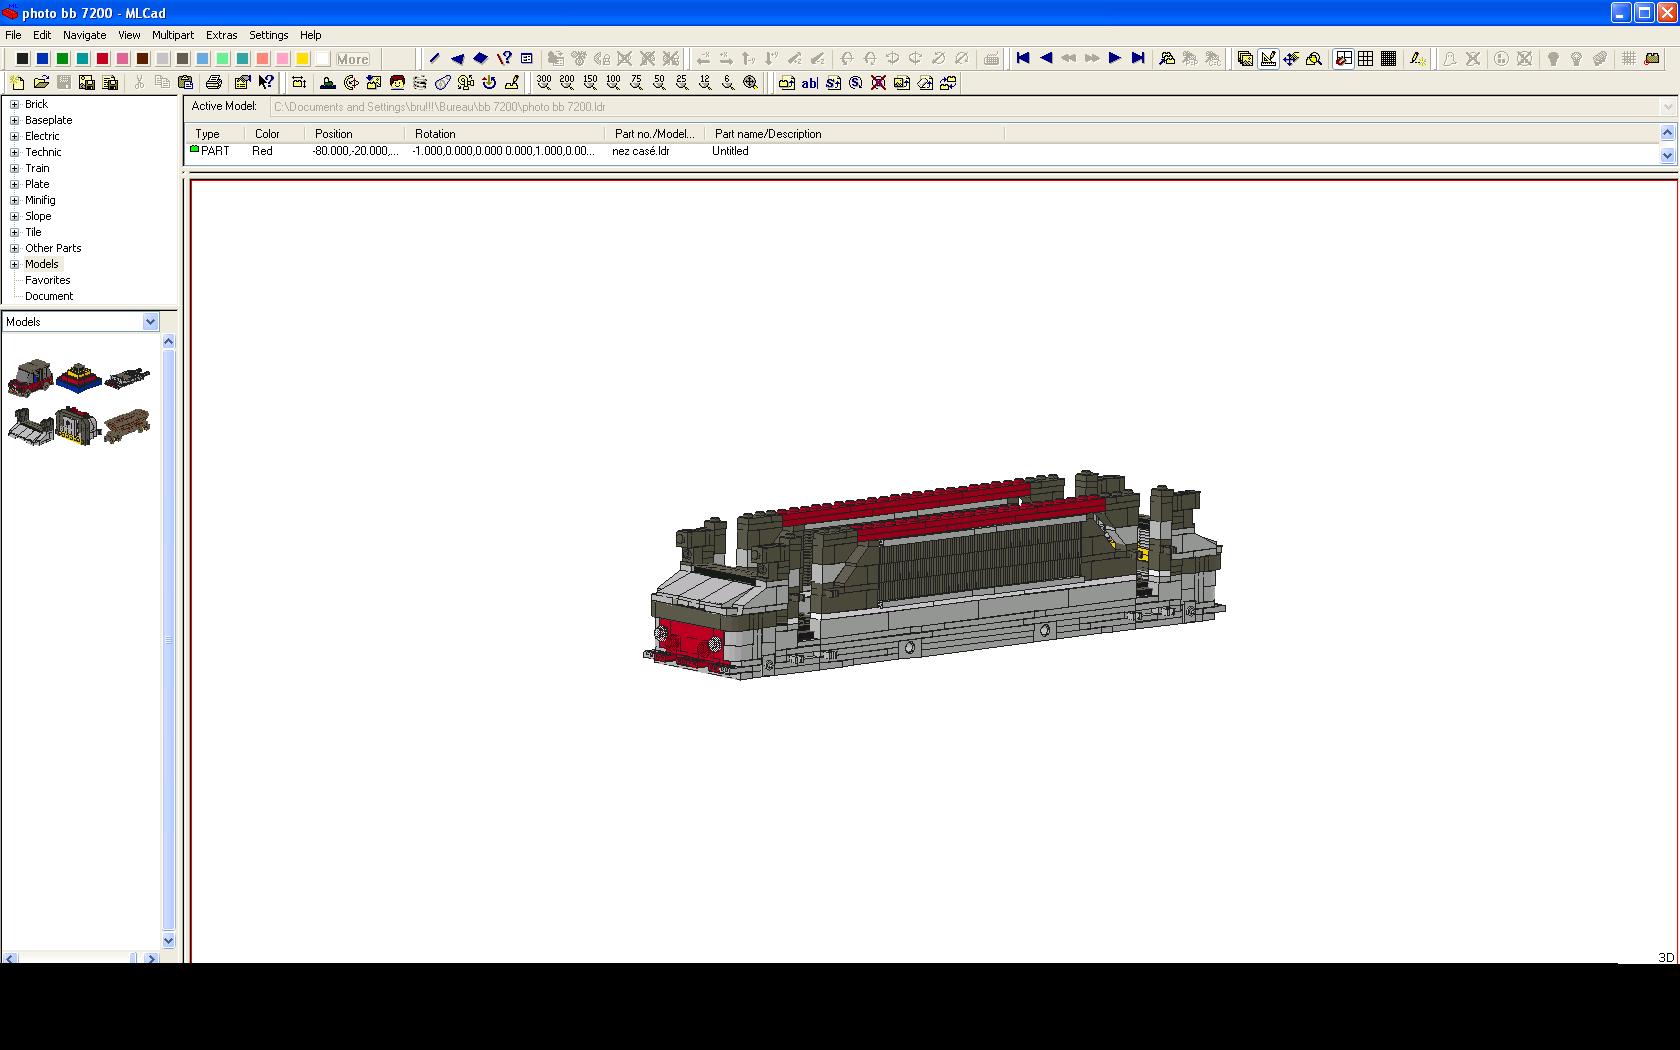Open the File menu
Screen dimensions: 1680x1050
[13, 35]
